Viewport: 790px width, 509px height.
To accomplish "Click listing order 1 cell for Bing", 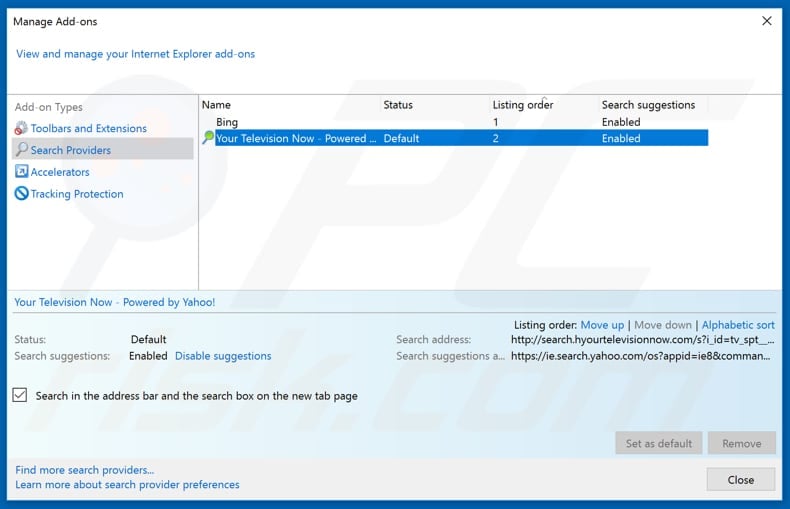I will (495, 122).
